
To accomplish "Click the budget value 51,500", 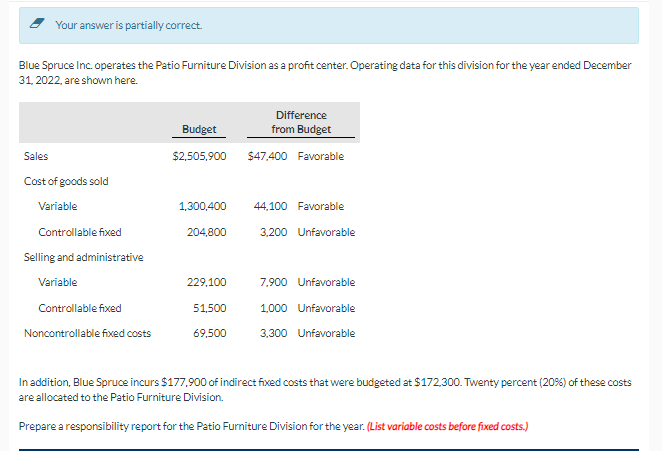I will [x=209, y=308].
